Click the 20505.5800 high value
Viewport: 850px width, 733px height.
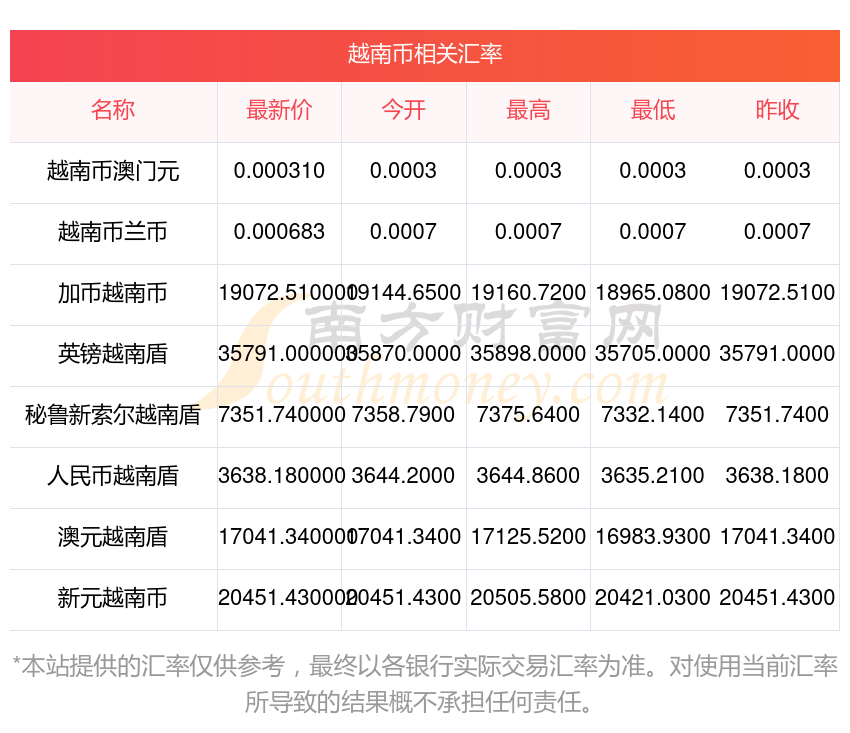(528, 598)
